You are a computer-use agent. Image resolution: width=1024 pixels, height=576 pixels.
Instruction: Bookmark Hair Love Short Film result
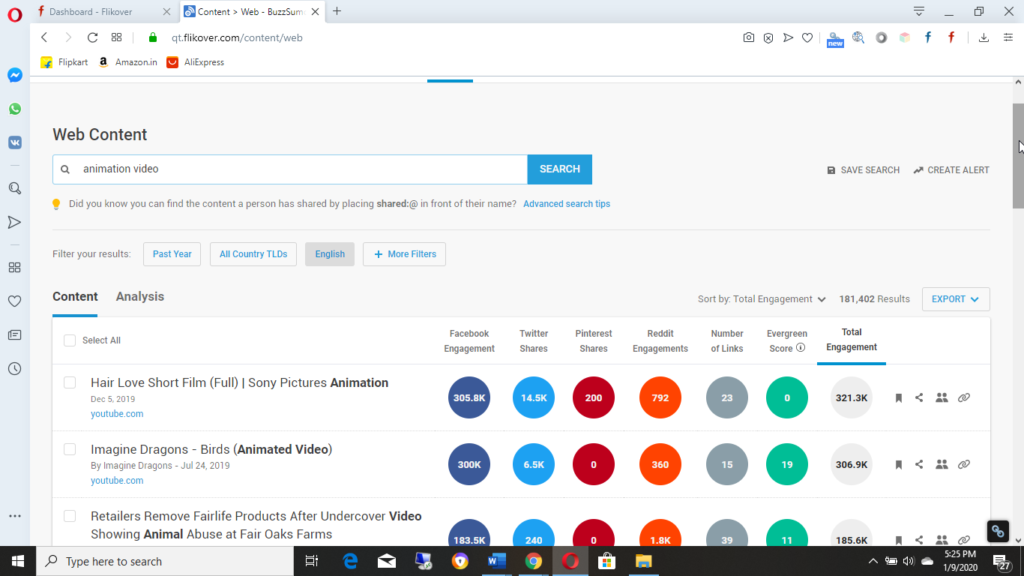click(899, 398)
